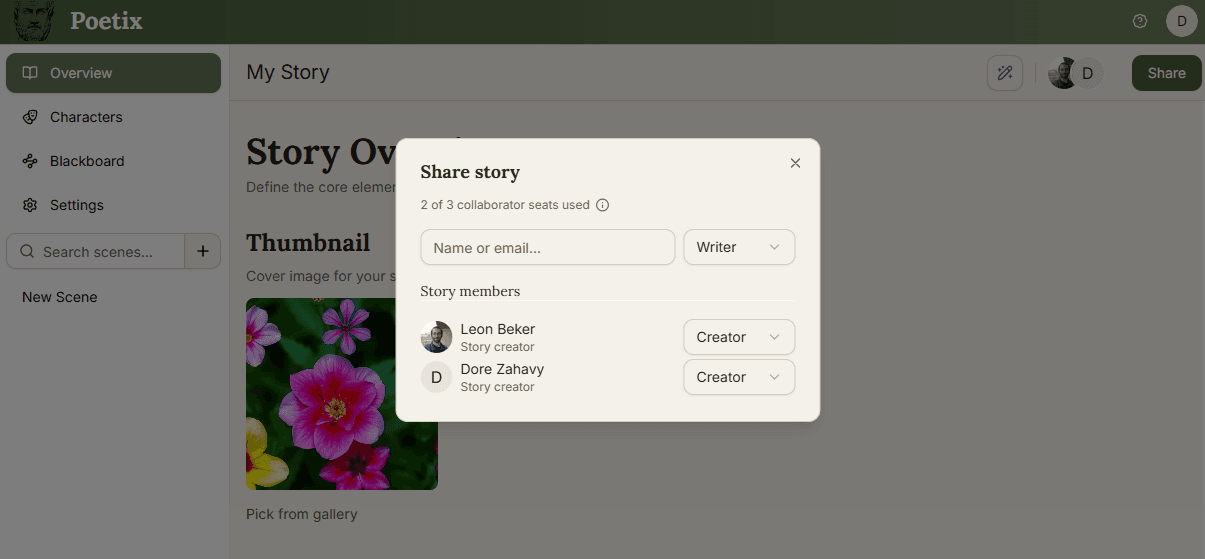
Task: Click the Share button
Action: [x=1167, y=73]
